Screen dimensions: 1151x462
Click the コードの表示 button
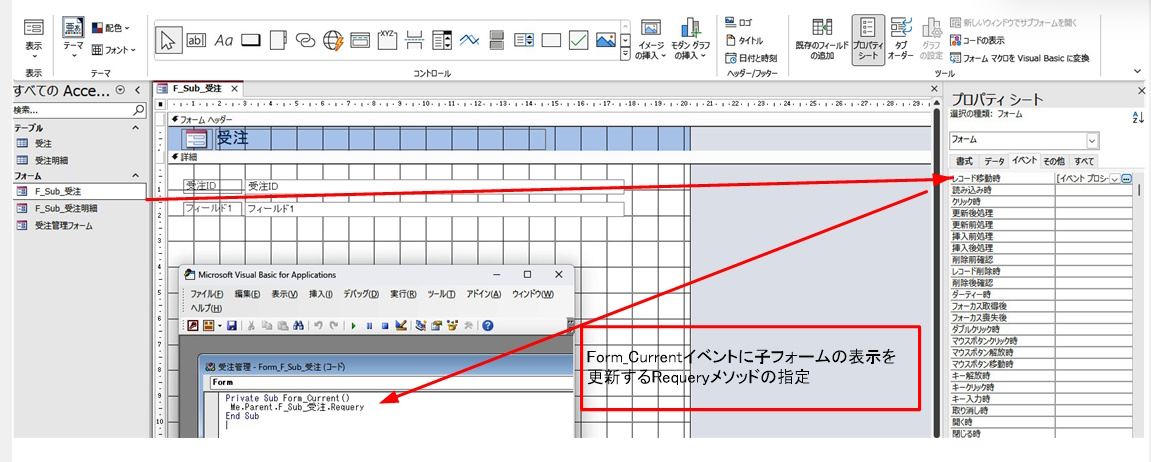[x=977, y=40]
